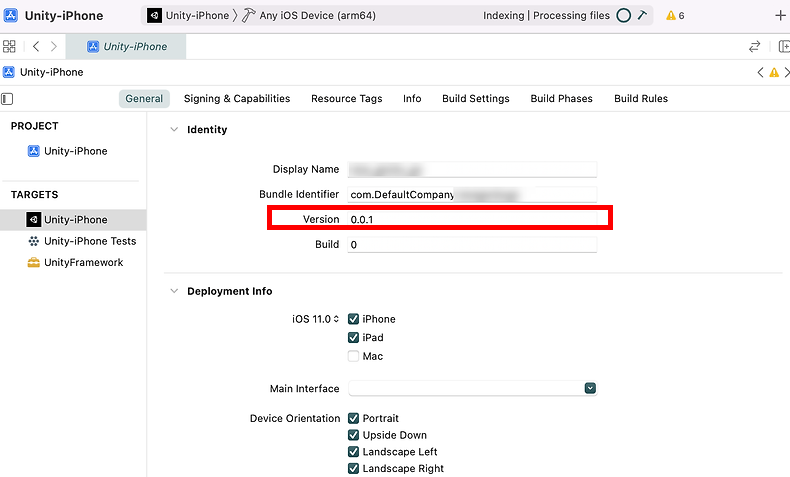Click the Unity-iPhone Tests bundle icon

point(33,241)
